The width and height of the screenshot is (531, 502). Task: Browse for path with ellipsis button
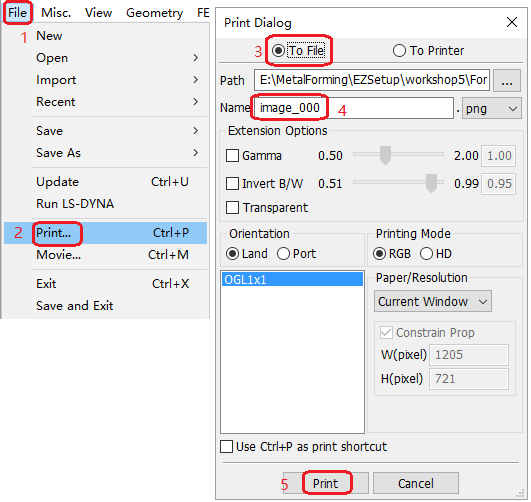coord(507,81)
